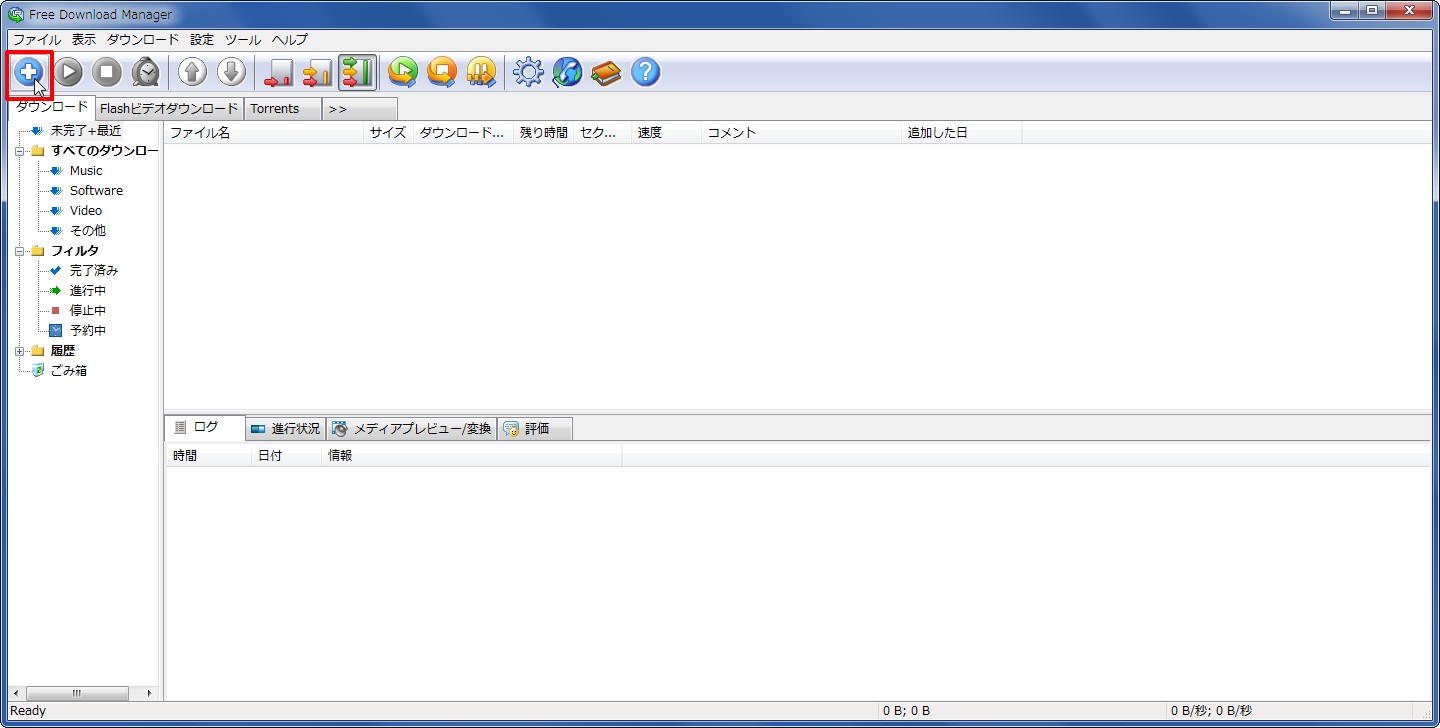Switch to the Flashビデオダウンロード tab
The width and height of the screenshot is (1440, 728).
click(170, 109)
